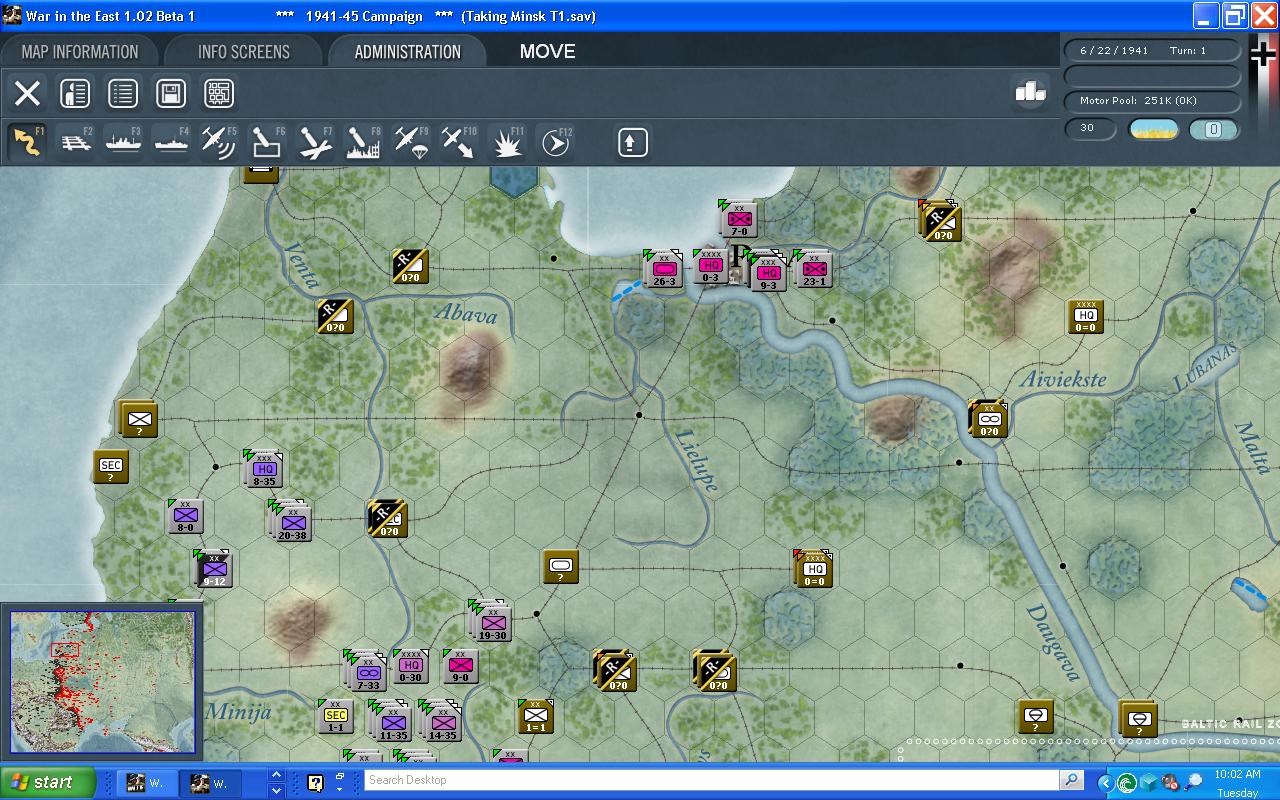
Task: Select the SEC 1-1 security unit
Action: coord(336,715)
